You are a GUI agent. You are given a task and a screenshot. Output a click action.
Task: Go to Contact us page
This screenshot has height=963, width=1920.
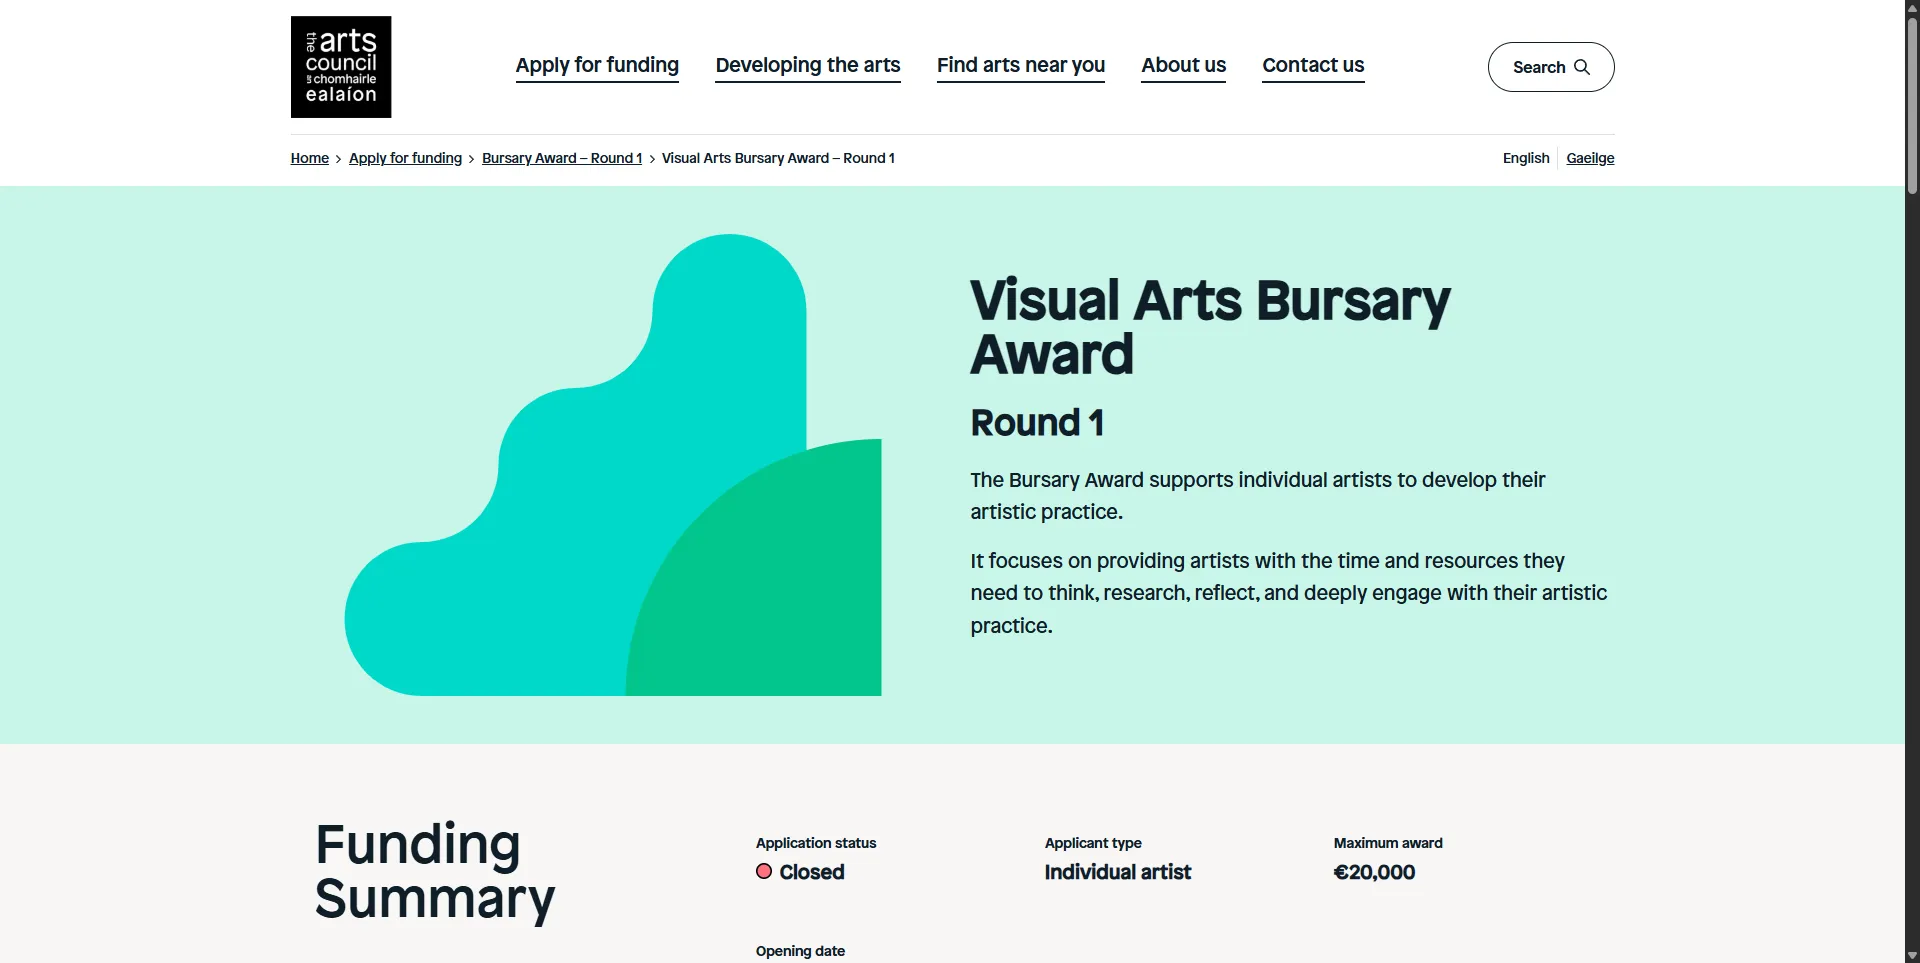pos(1312,66)
